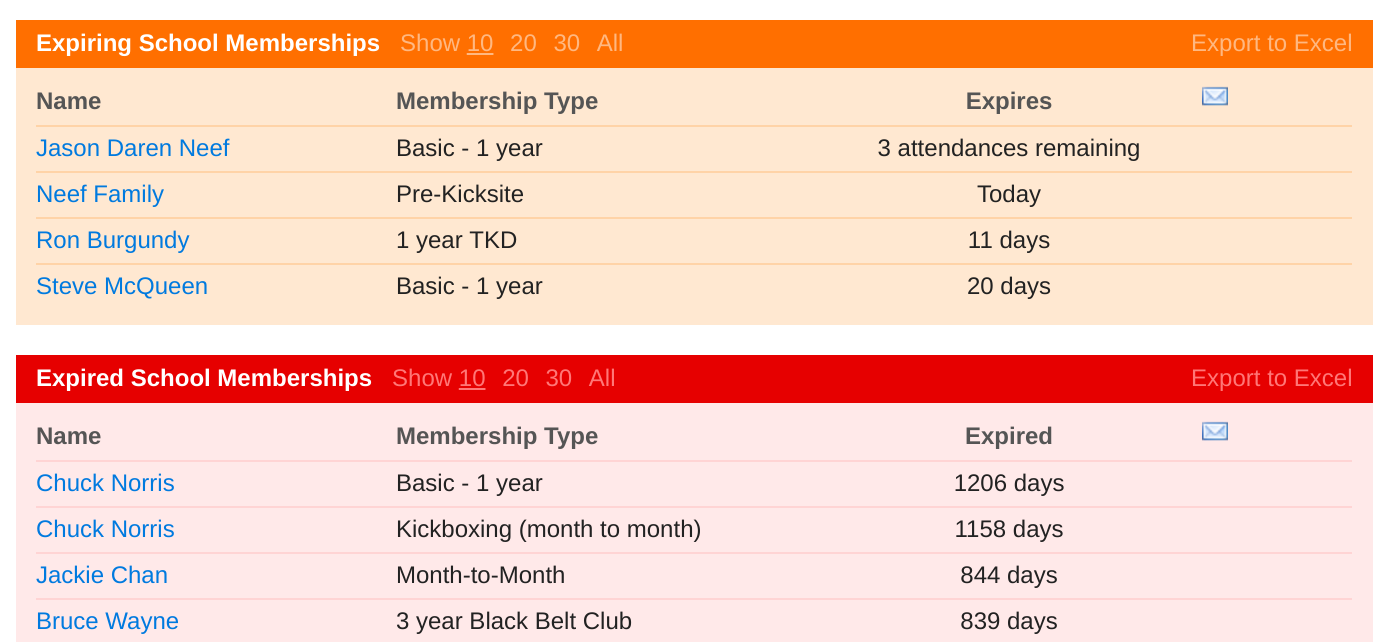Show 30 expired memberships

(558, 379)
